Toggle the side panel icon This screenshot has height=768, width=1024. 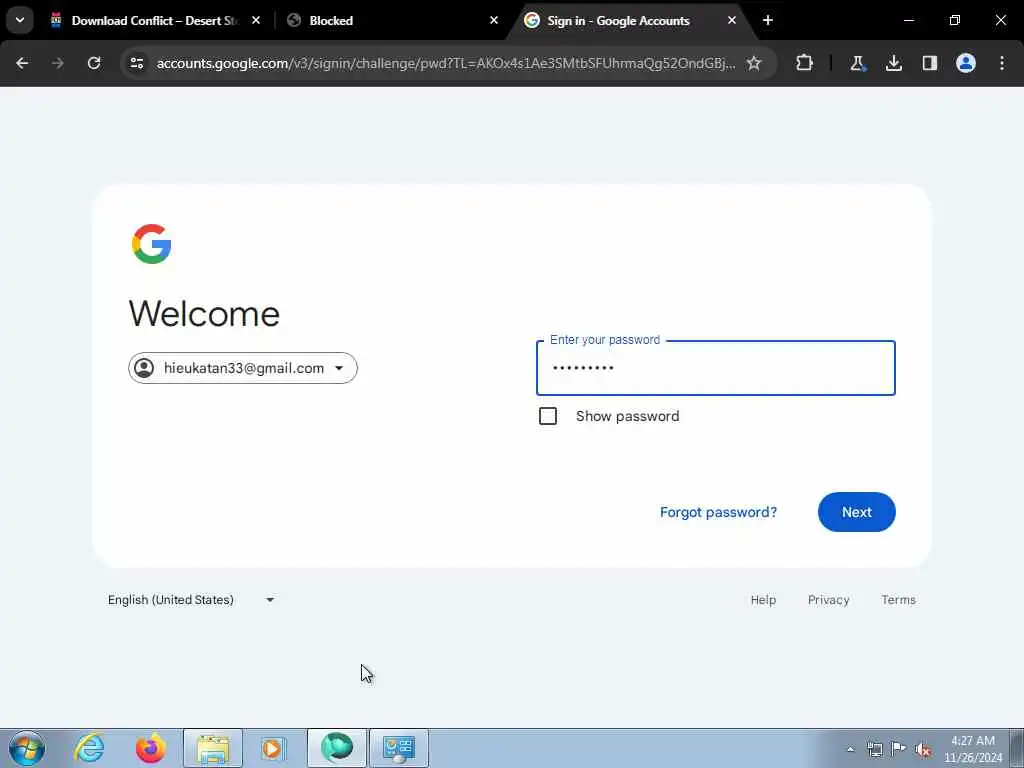click(930, 63)
